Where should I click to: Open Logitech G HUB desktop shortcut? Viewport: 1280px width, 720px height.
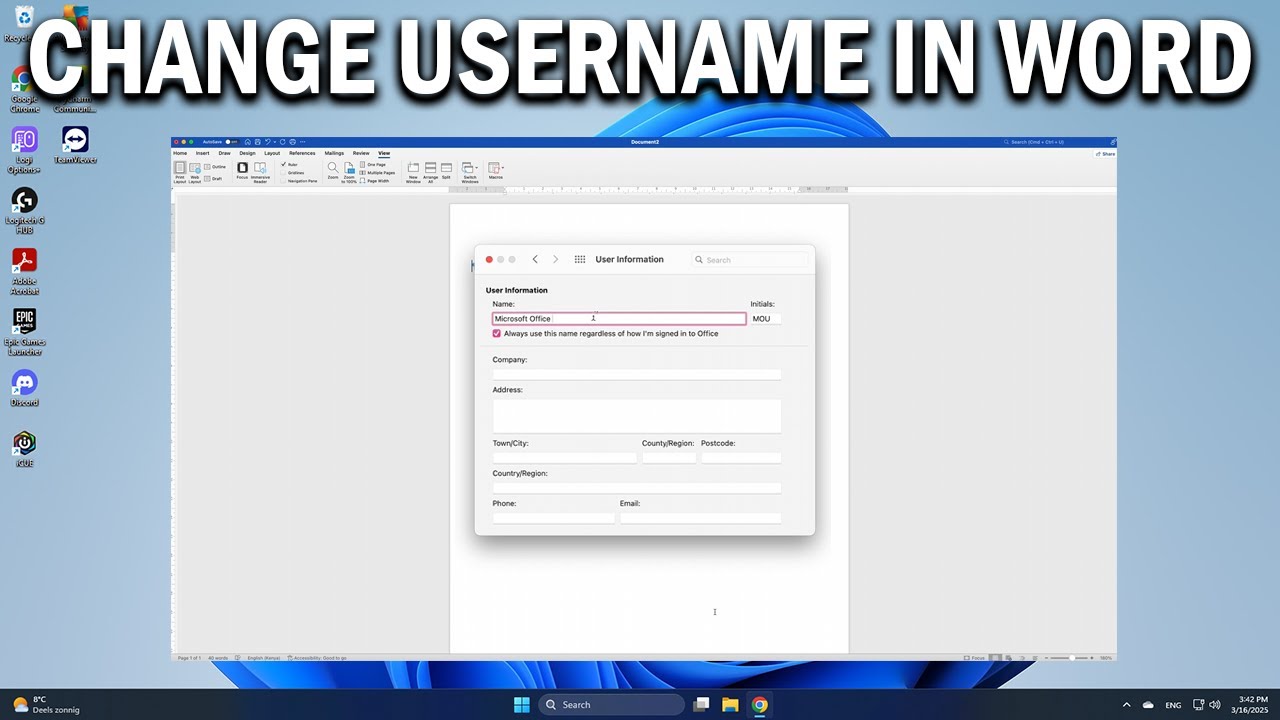click(x=24, y=211)
